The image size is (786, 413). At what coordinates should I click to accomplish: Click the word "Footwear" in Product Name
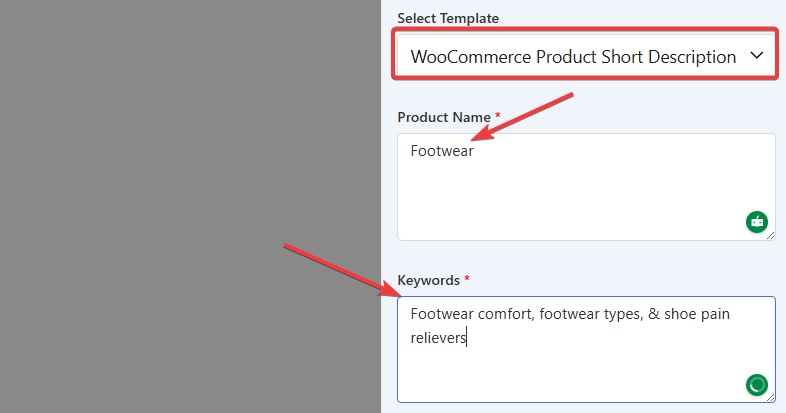point(442,152)
